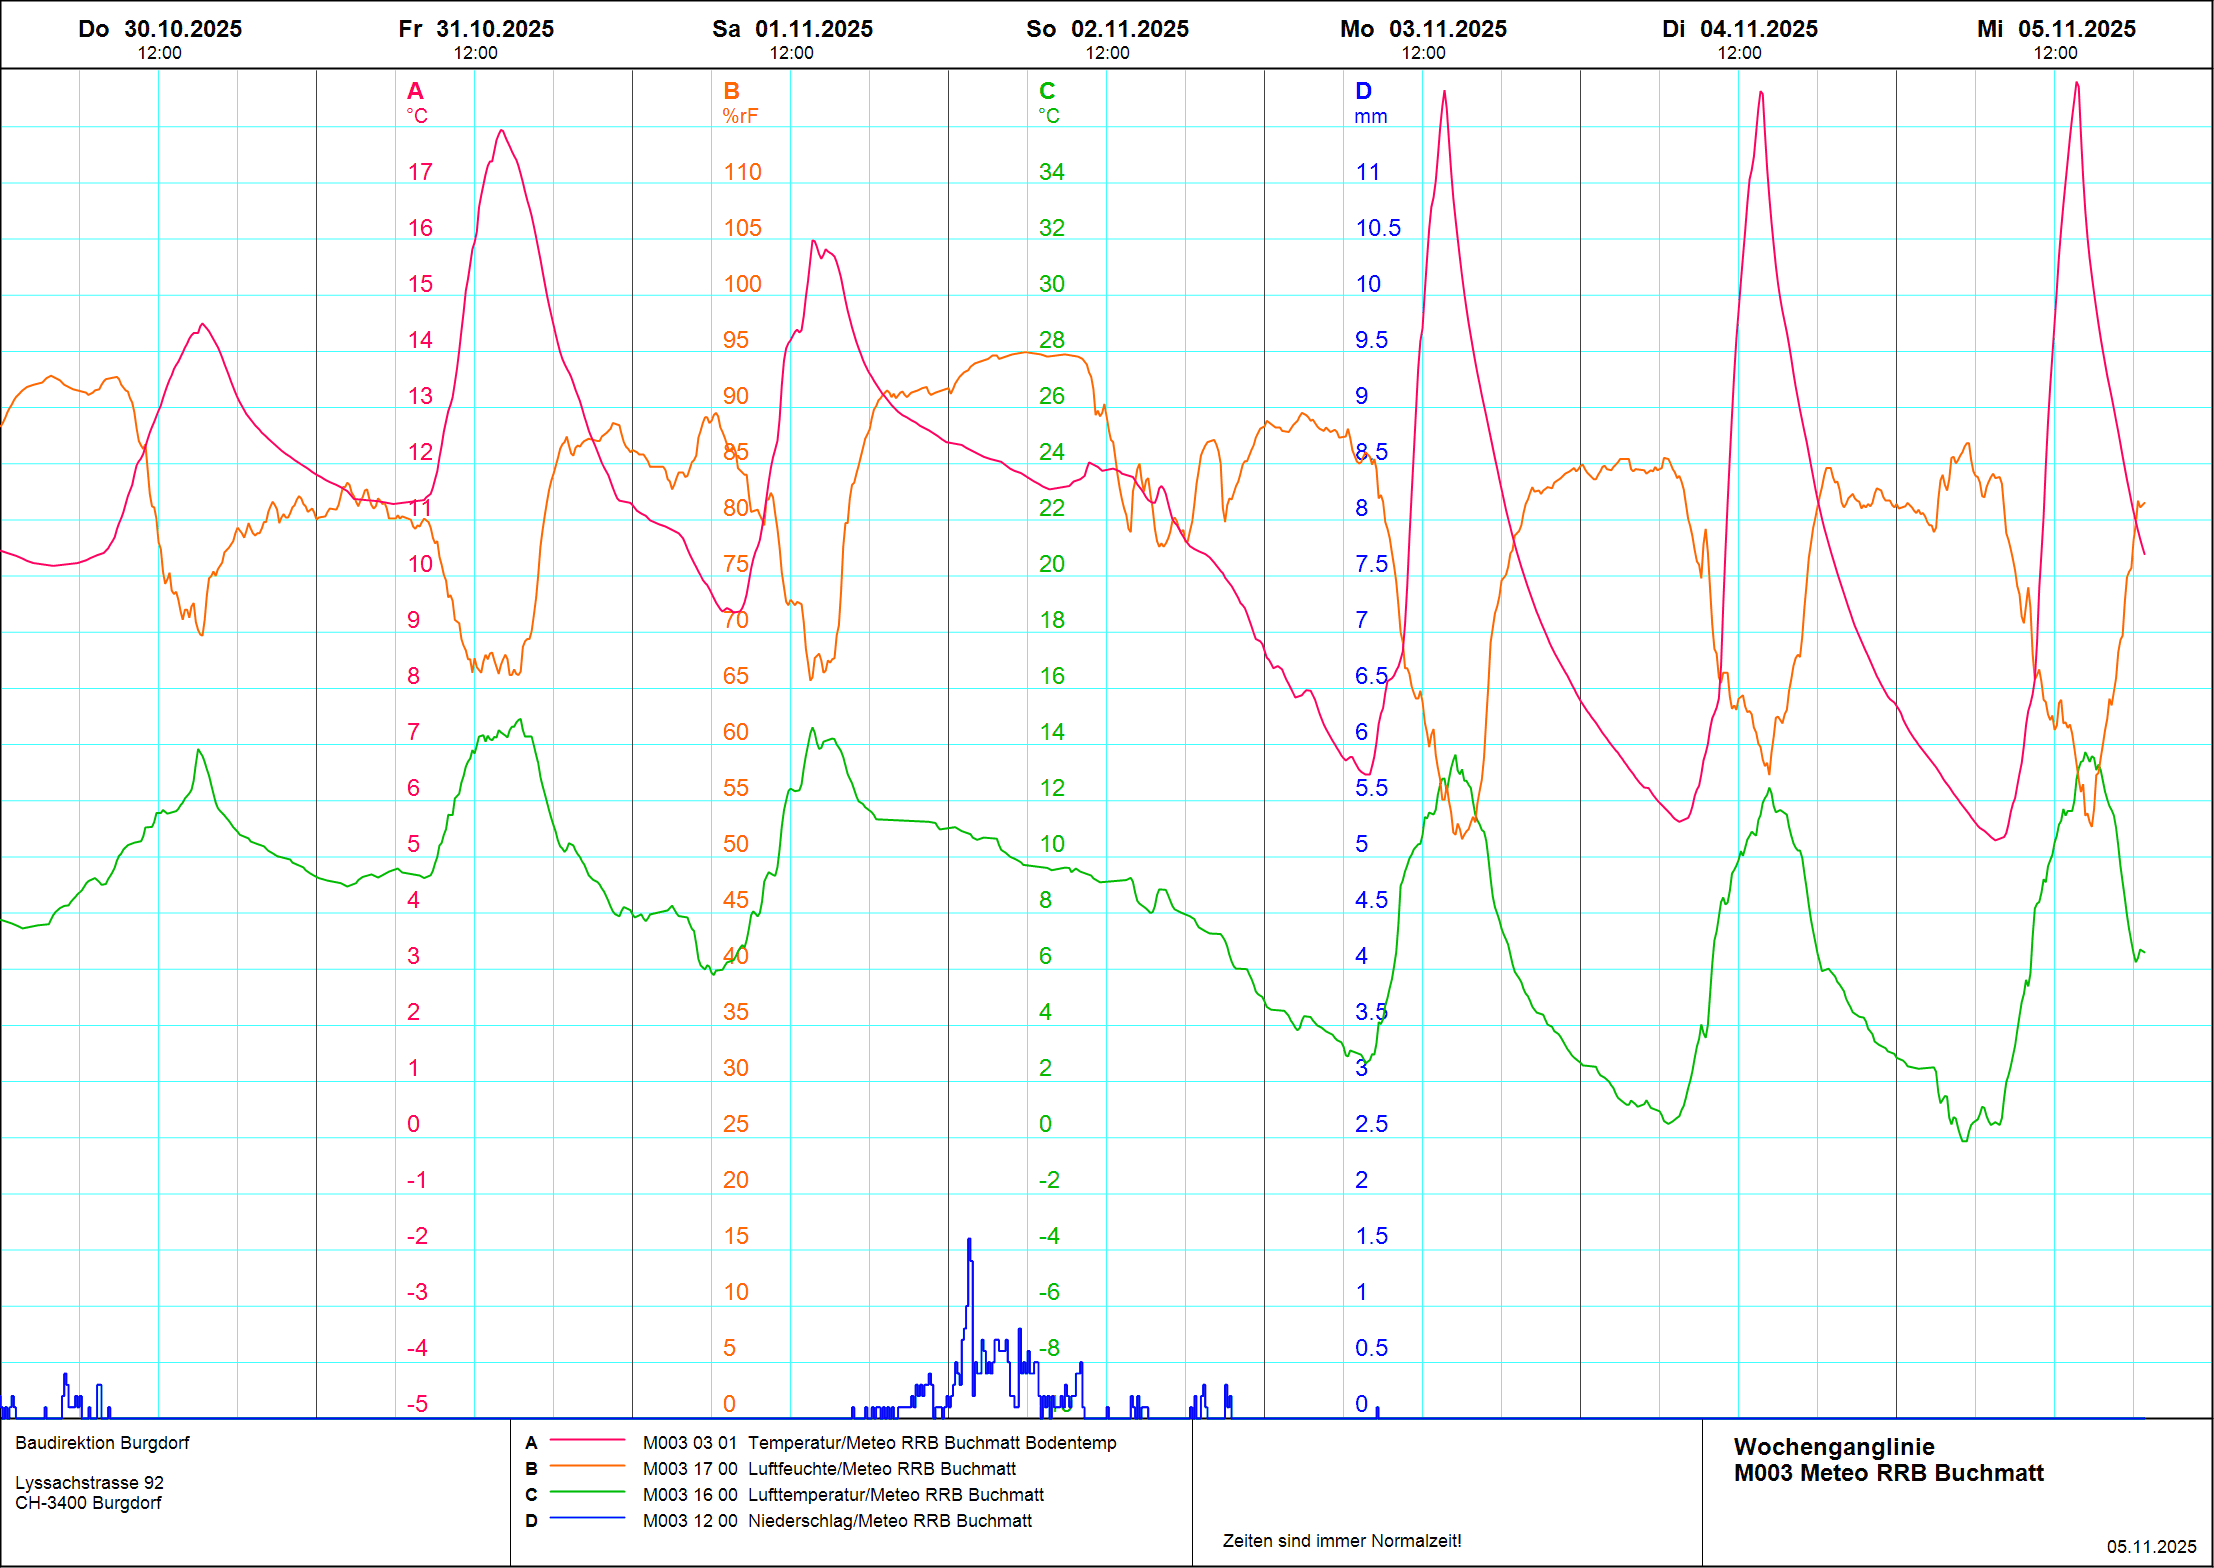The width and height of the screenshot is (2214, 1568).
Task: Select the So 02.11.2025 date header
Action: click(x=1107, y=29)
